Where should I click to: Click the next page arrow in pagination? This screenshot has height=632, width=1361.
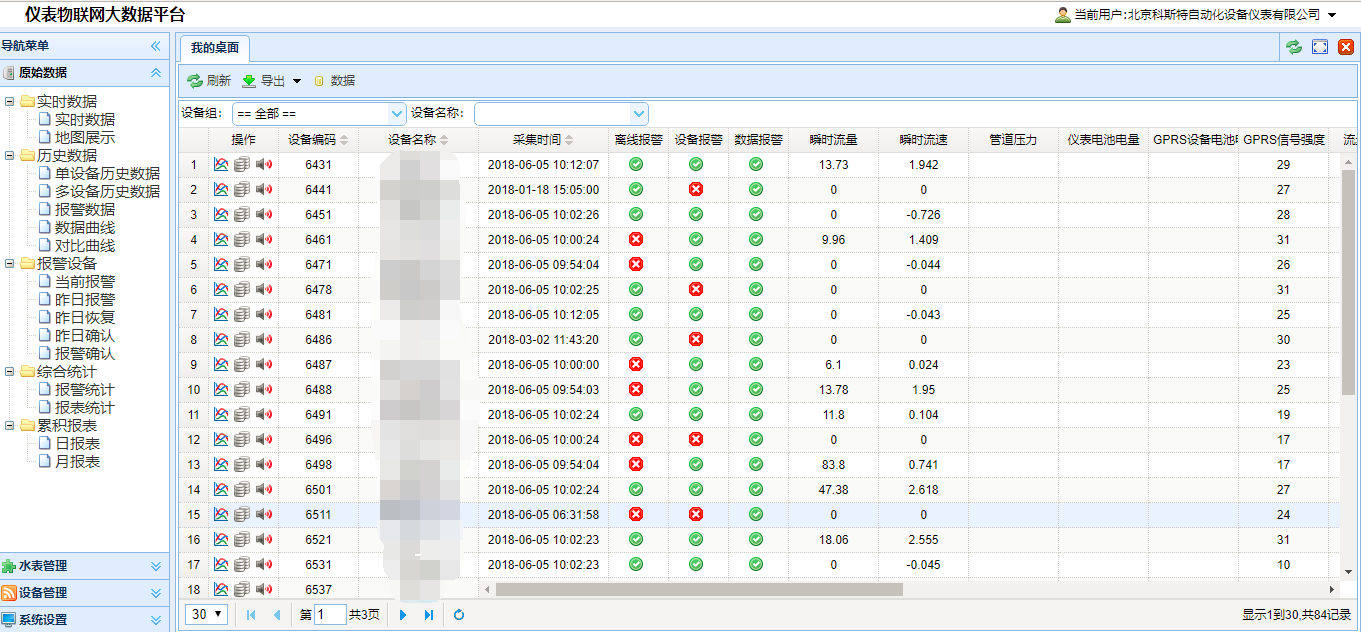[402, 614]
